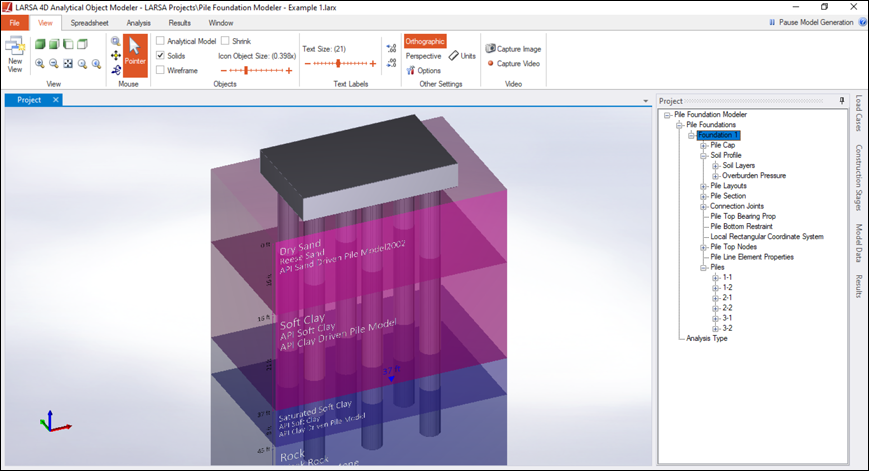Click the LARSA application logo icon

point(7,7)
